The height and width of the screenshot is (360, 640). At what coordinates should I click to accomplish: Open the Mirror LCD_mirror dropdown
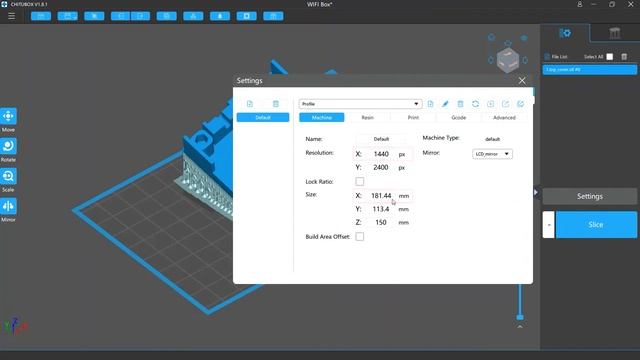[x=492, y=154]
